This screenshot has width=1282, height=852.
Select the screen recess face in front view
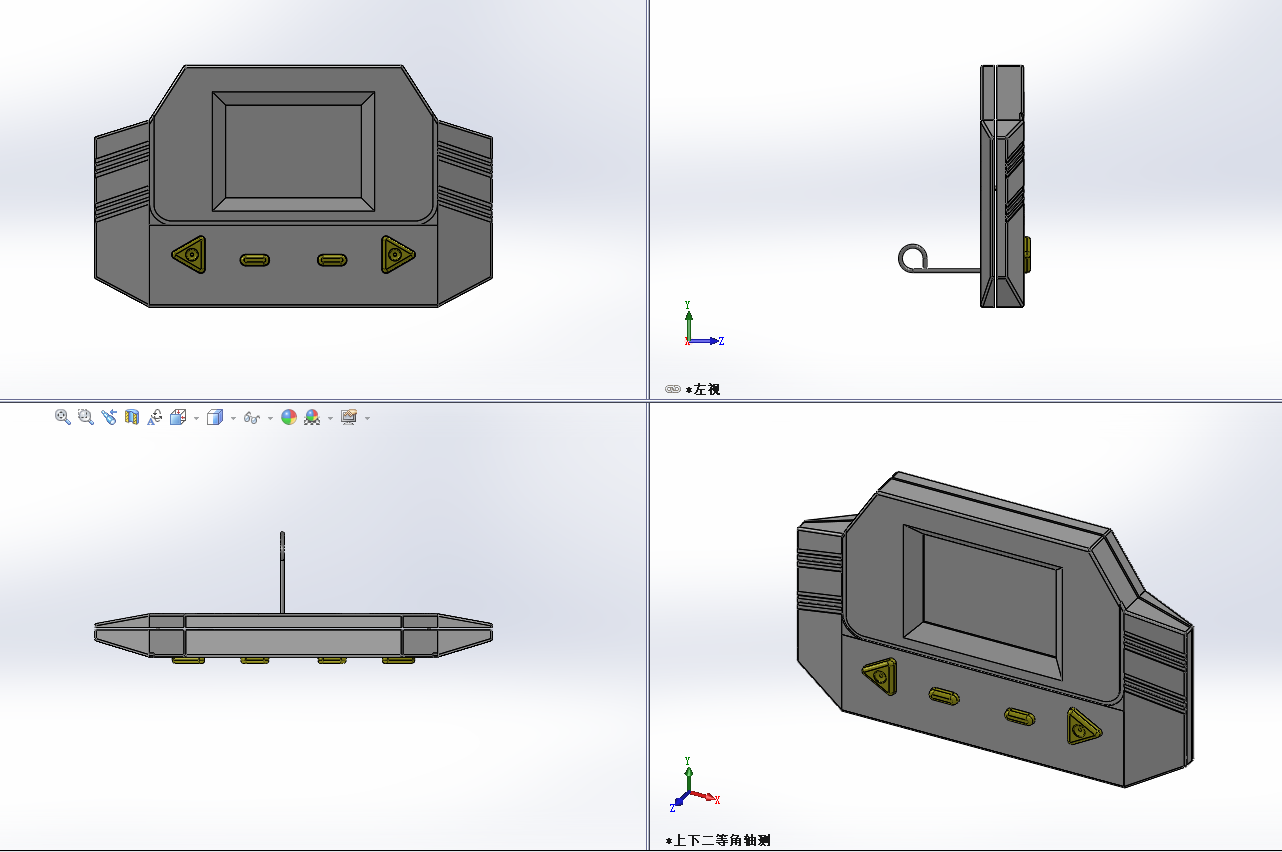(293, 151)
